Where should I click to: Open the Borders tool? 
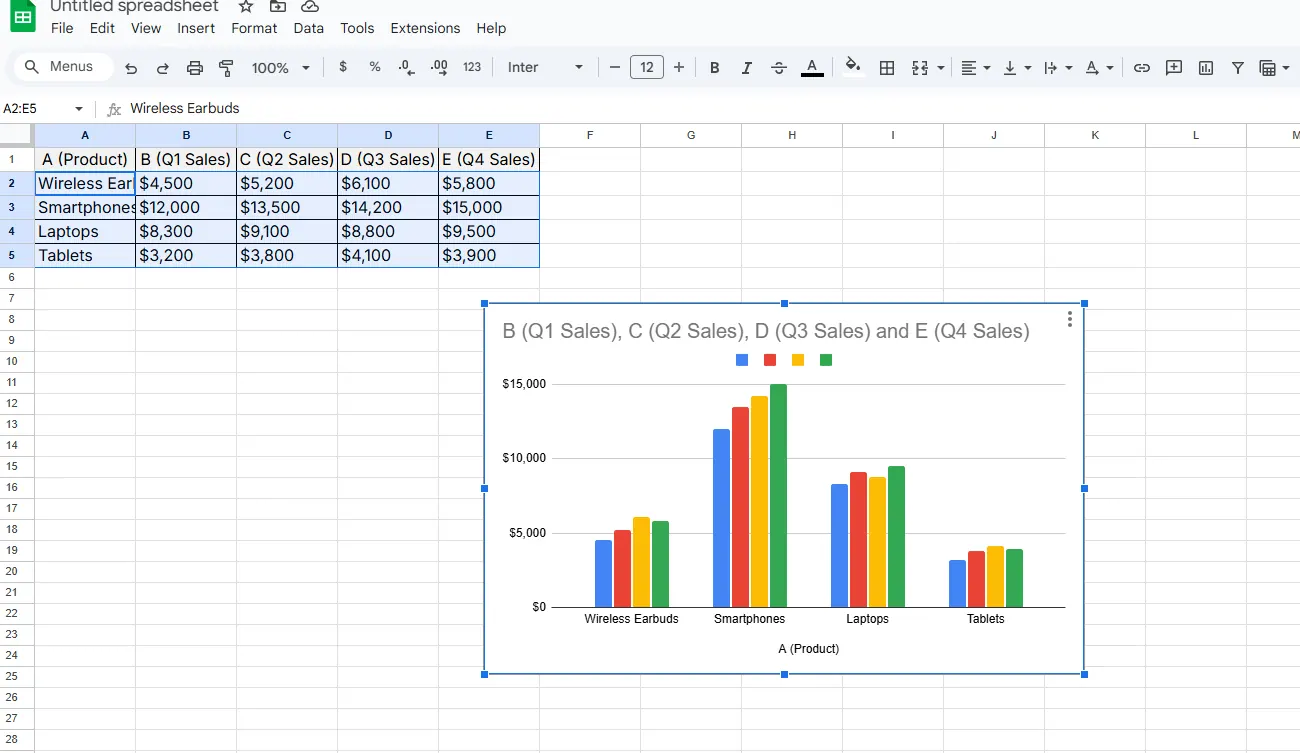886,68
